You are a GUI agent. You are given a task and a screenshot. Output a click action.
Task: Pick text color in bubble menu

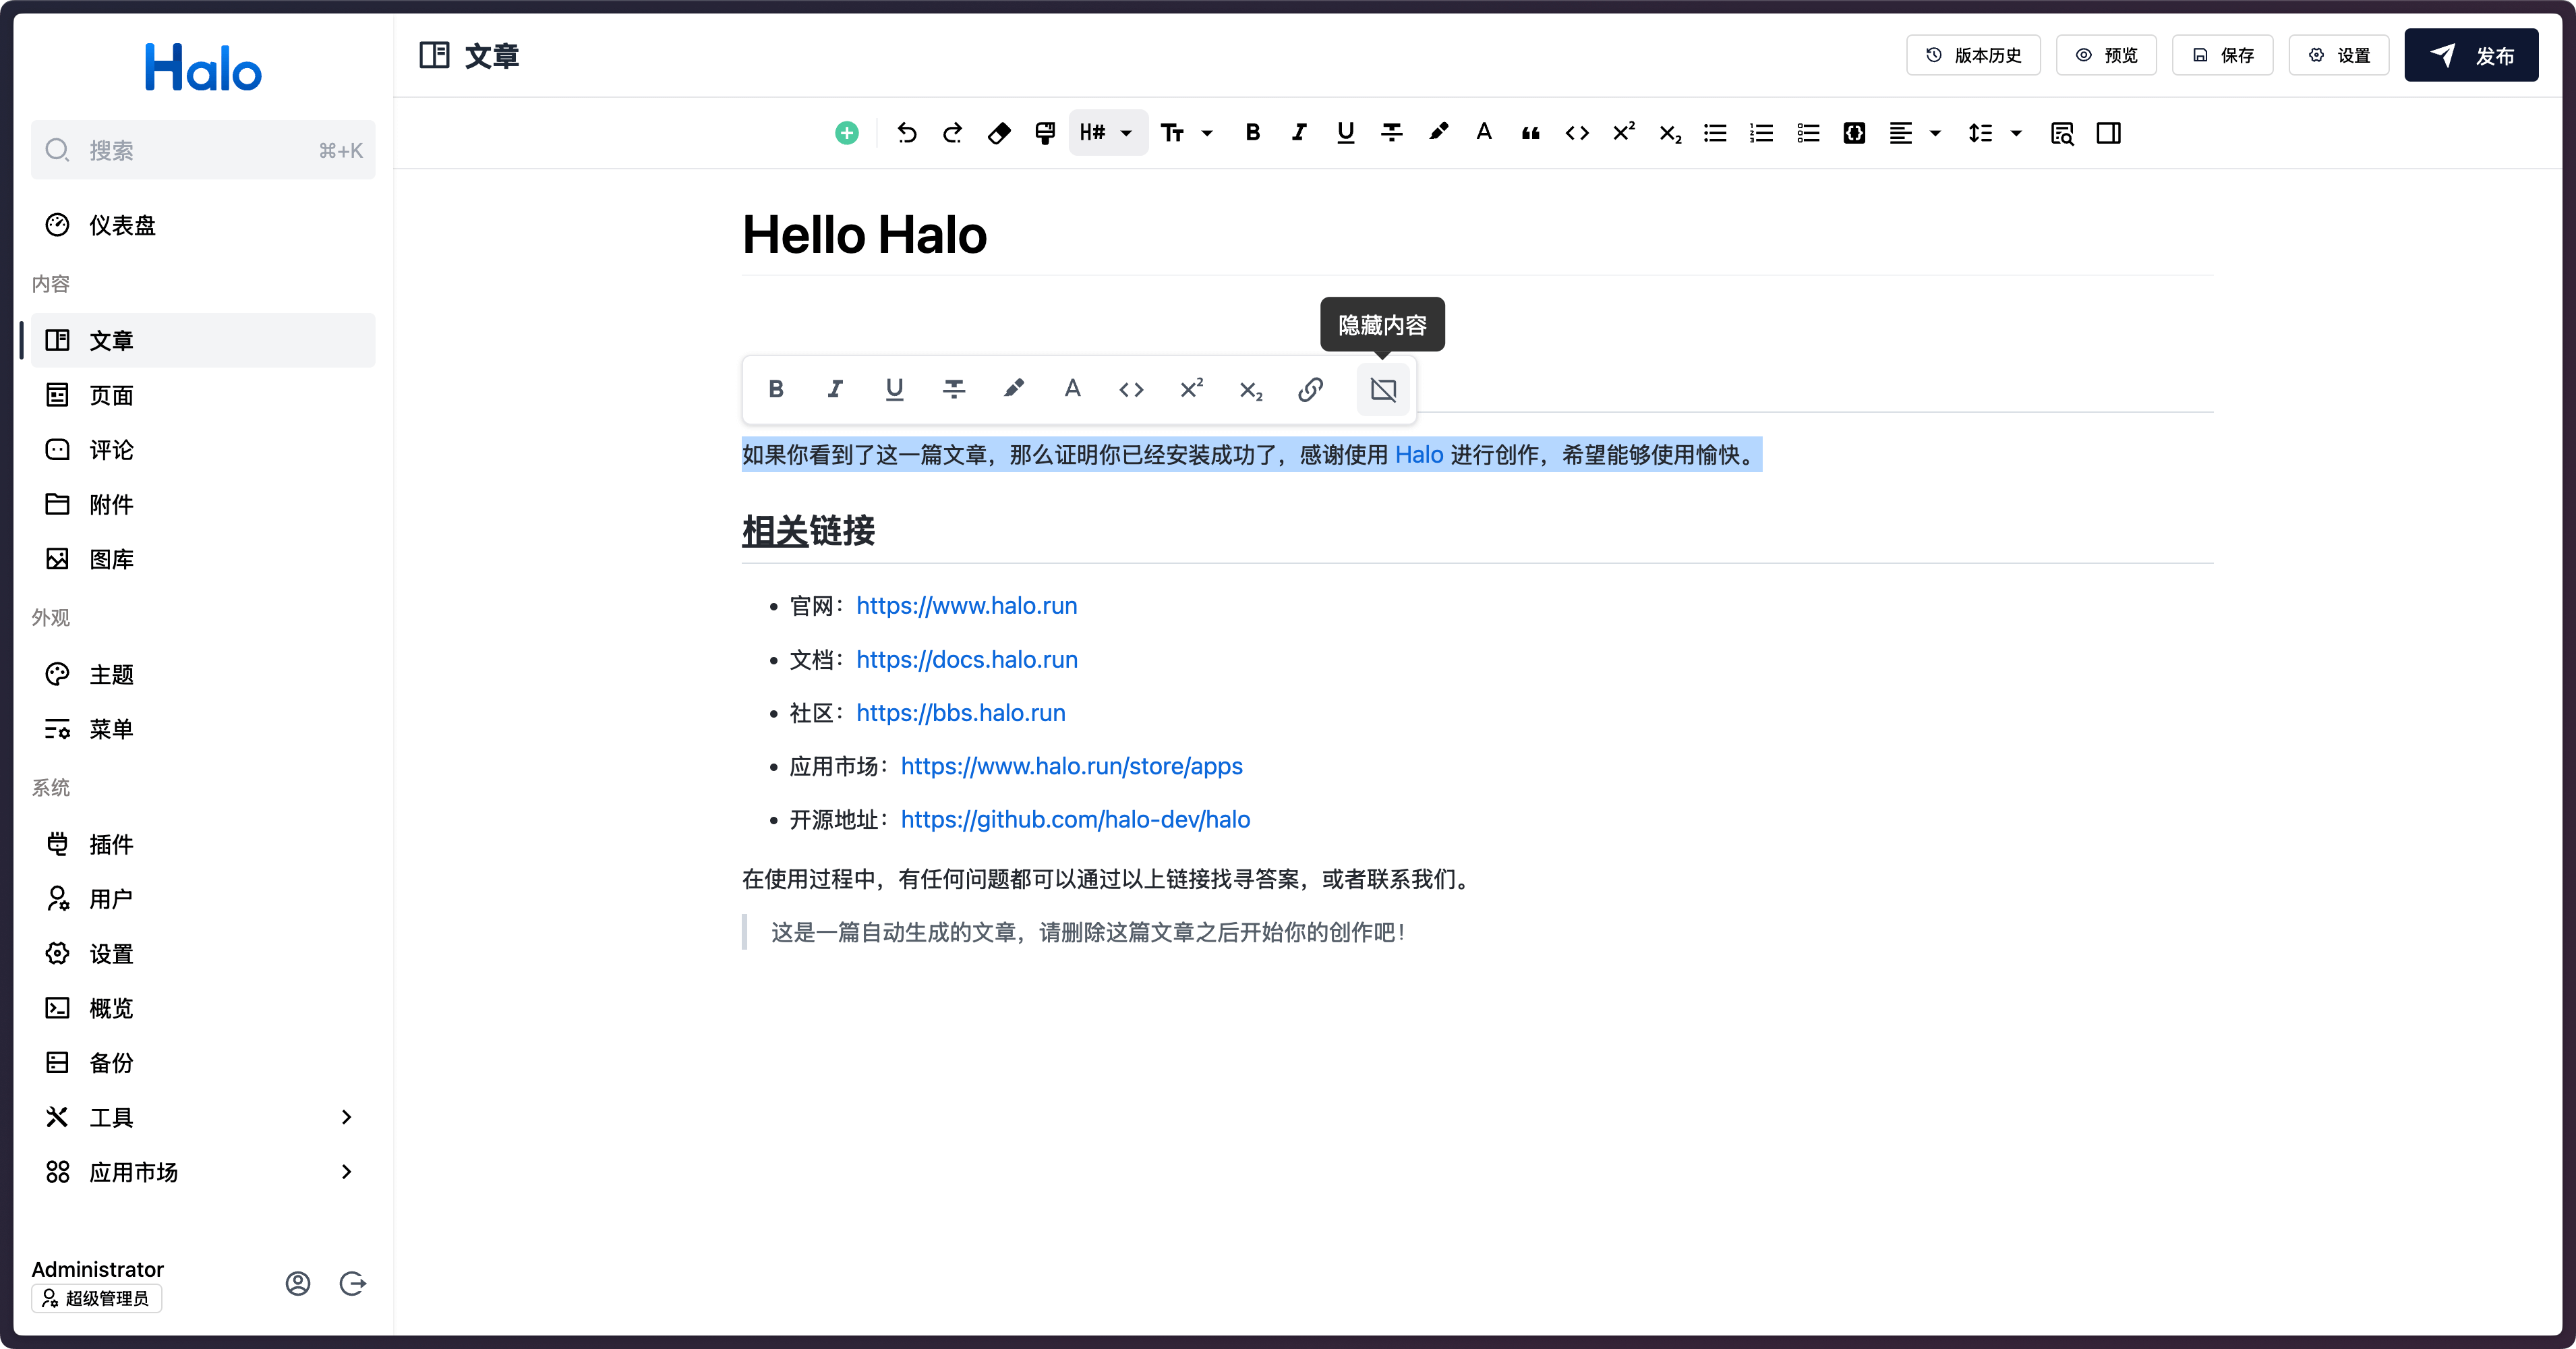pyautogui.click(x=1072, y=389)
